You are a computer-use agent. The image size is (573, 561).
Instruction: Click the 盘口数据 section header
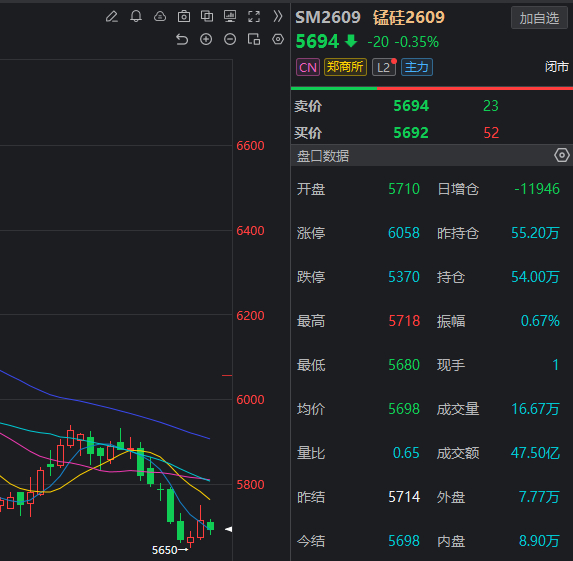432,156
